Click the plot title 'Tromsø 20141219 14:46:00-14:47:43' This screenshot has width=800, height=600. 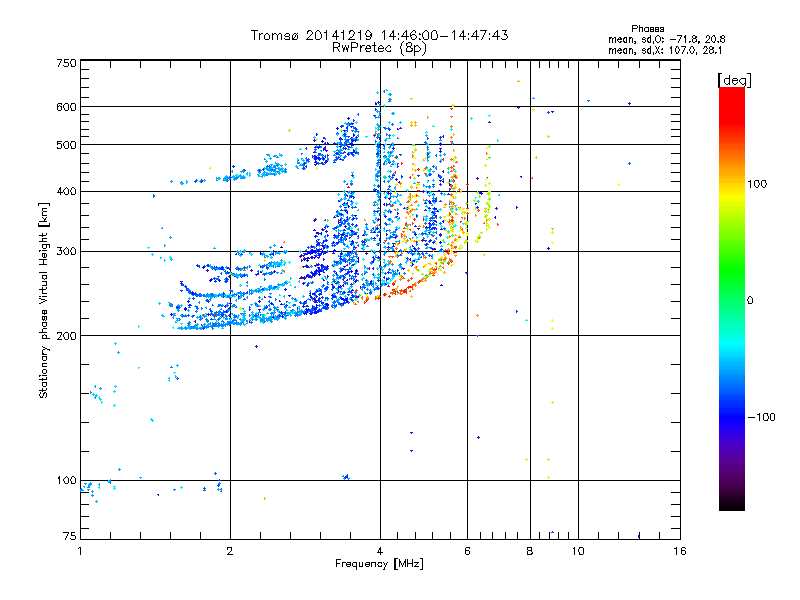click(x=379, y=35)
